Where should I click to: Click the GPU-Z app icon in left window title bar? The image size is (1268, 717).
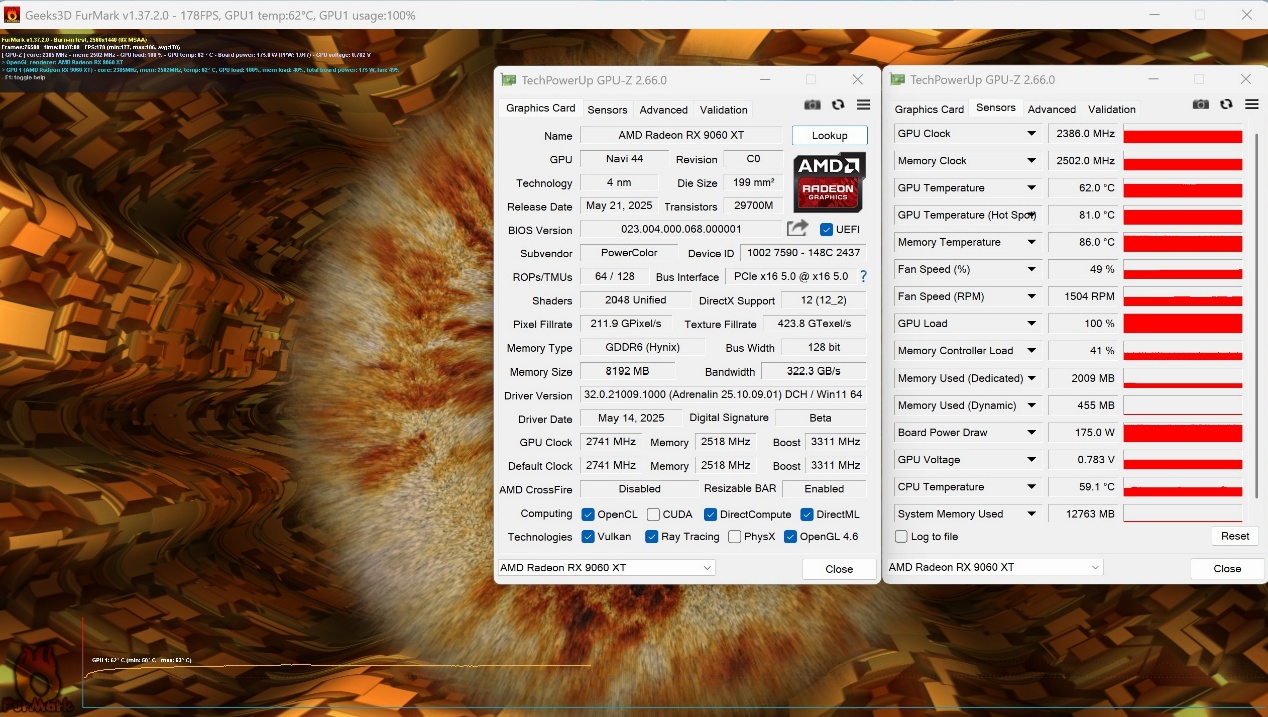(x=509, y=80)
